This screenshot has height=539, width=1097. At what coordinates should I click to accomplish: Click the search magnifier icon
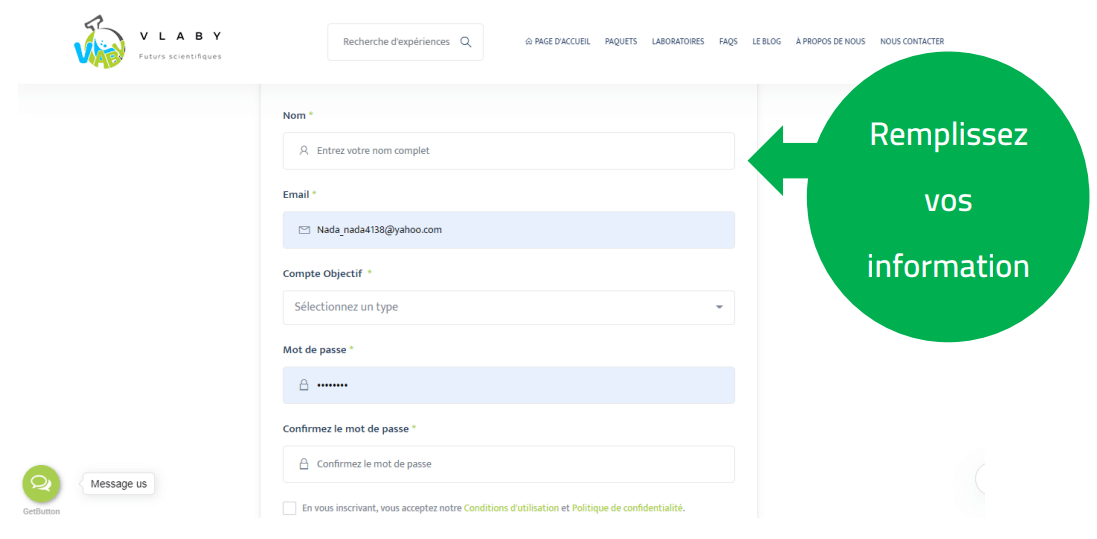pos(466,42)
